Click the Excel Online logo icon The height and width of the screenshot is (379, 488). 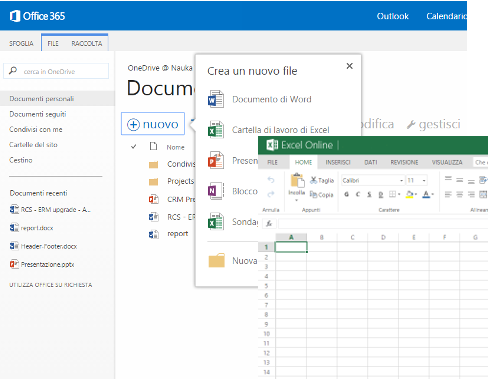click(x=272, y=145)
